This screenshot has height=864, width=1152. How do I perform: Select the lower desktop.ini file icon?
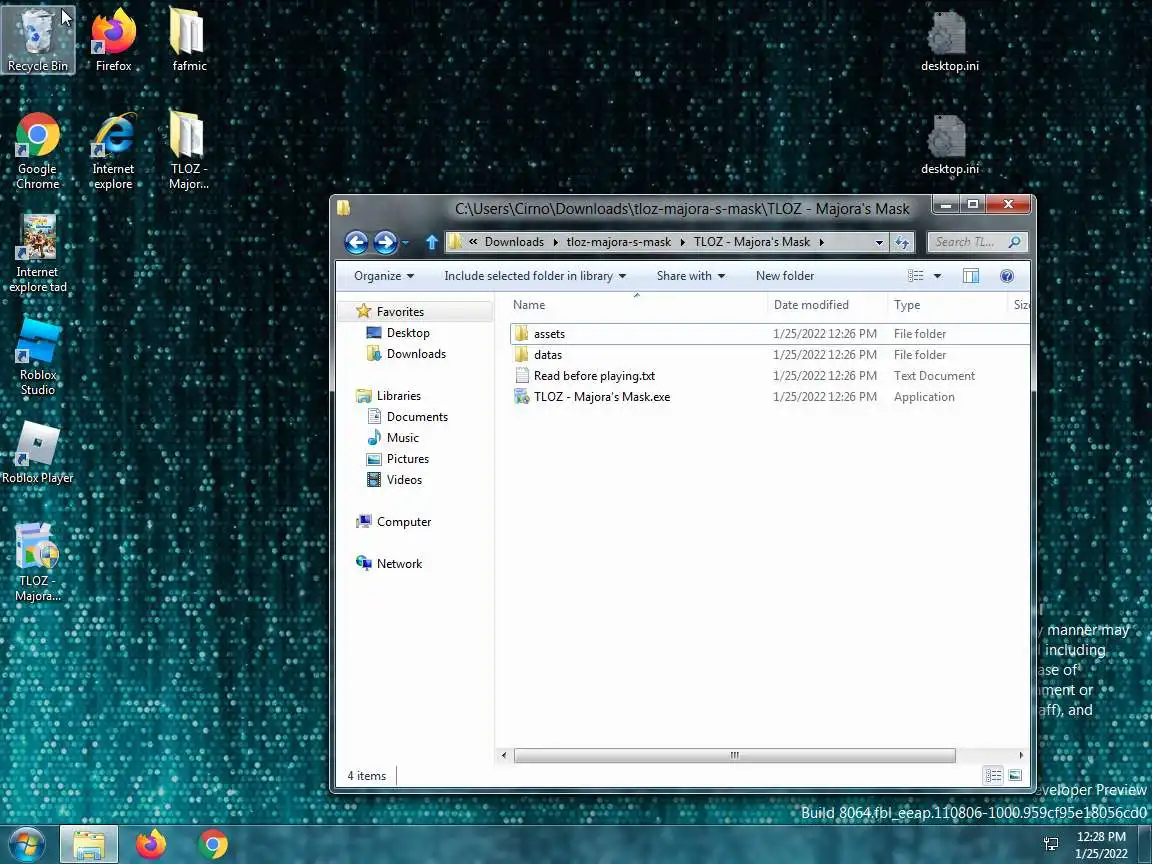point(949,145)
